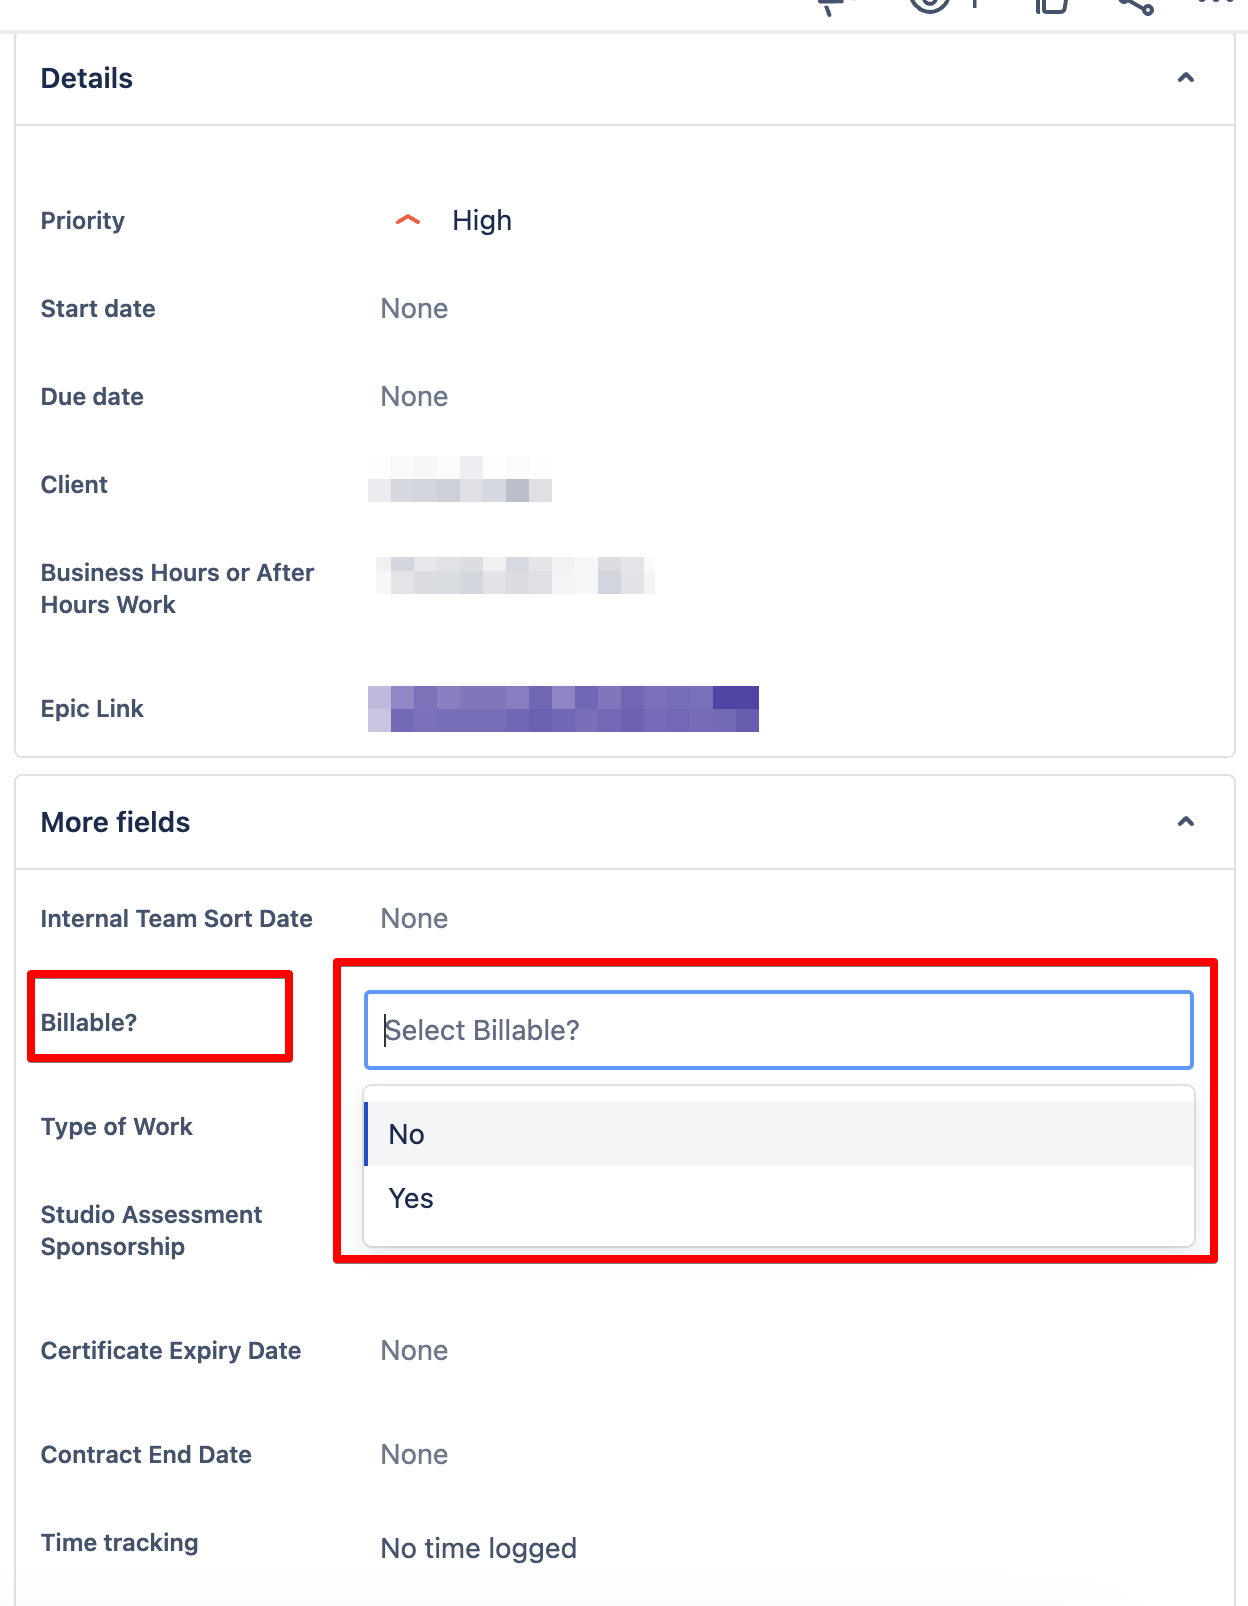Image resolution: width=1248 pixels, height=1606 pixels.
Task: Edit the High priority value
Action: [482, 220]
